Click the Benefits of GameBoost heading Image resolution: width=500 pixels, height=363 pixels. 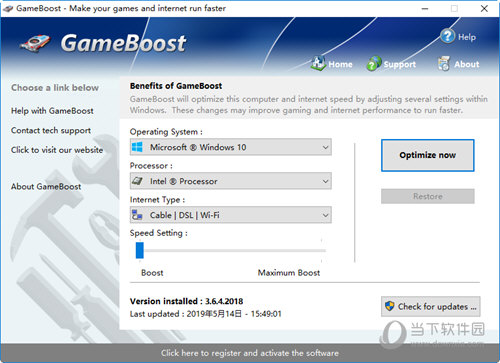pos(176,86)
